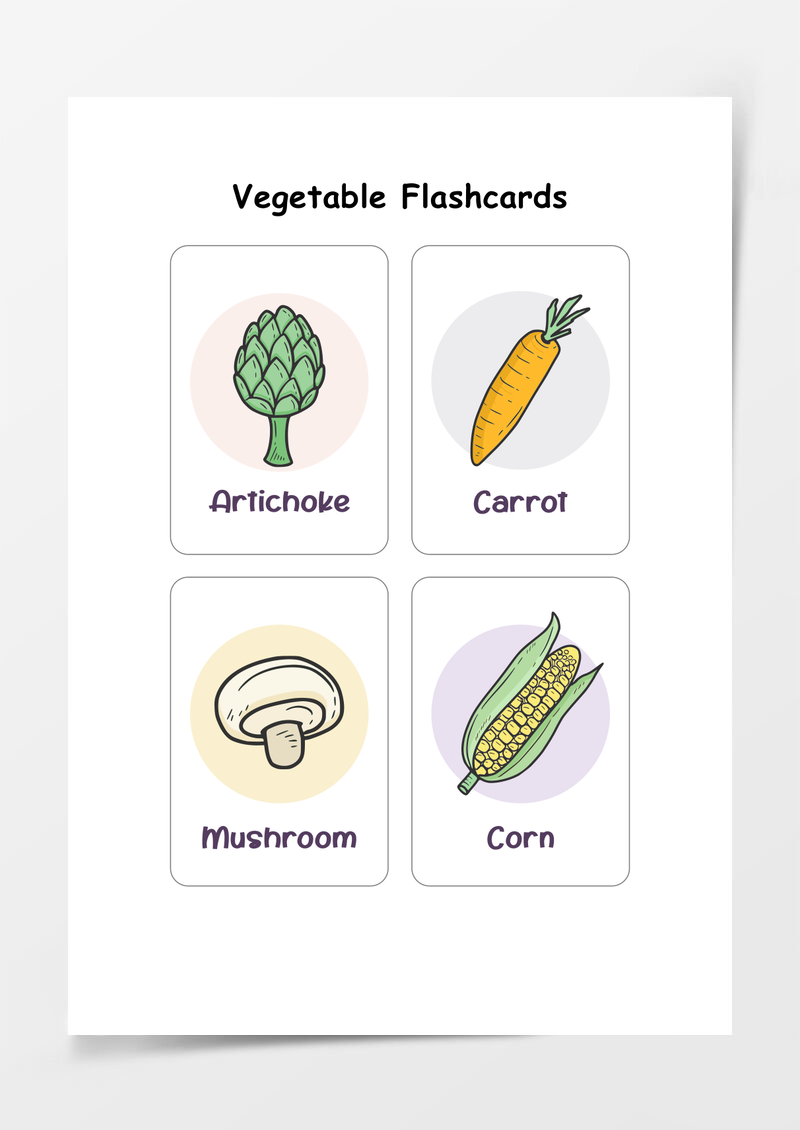The height and width of the screenshot is (1130, 800).
Task: Click the artichoke stem
Action: pos(278,440)
